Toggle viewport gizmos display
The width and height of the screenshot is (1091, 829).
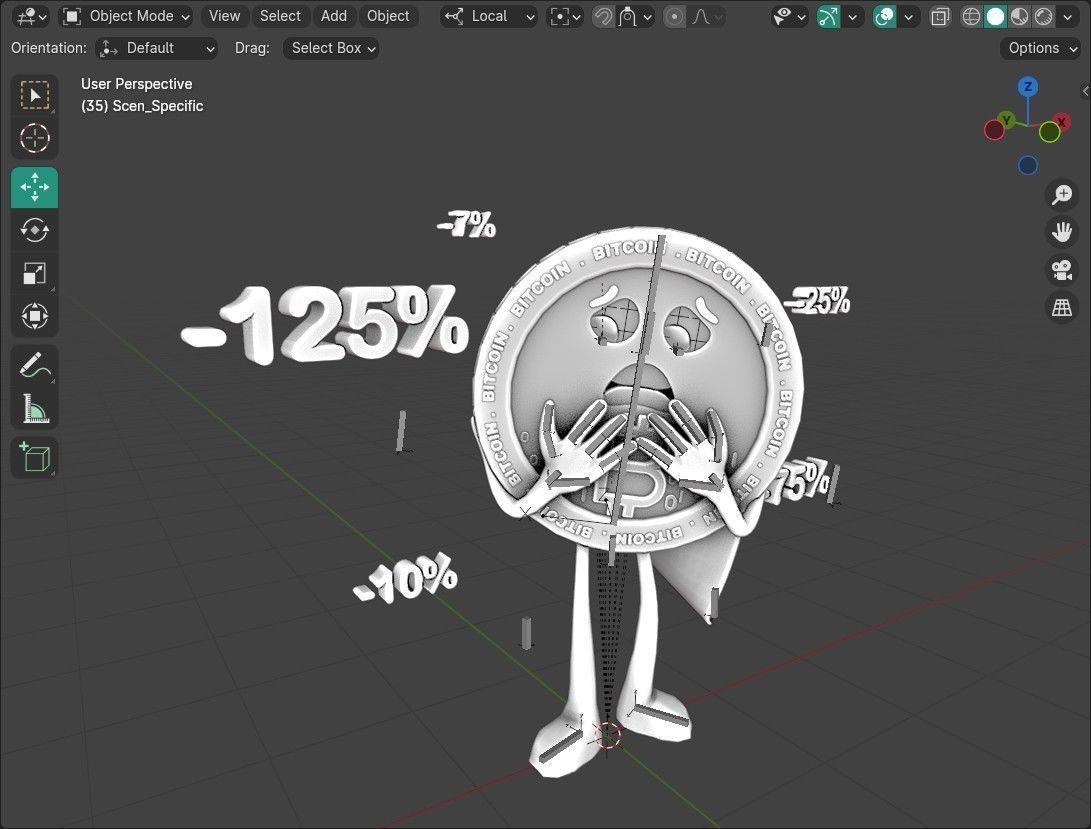tap(828, 16)
